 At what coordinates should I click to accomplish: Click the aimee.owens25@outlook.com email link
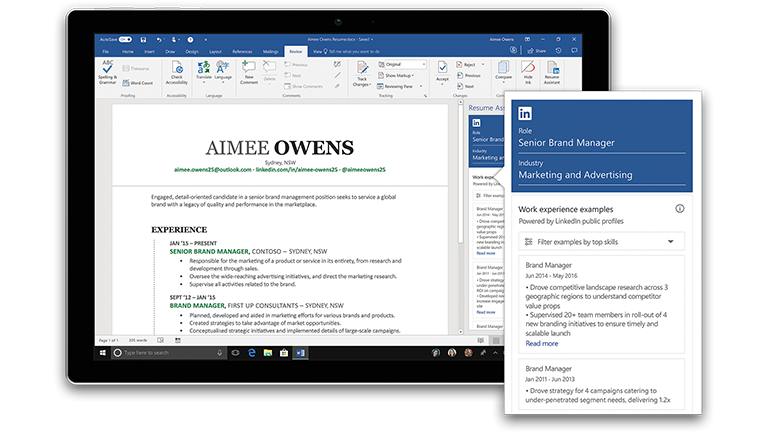(x=213, y=169)
